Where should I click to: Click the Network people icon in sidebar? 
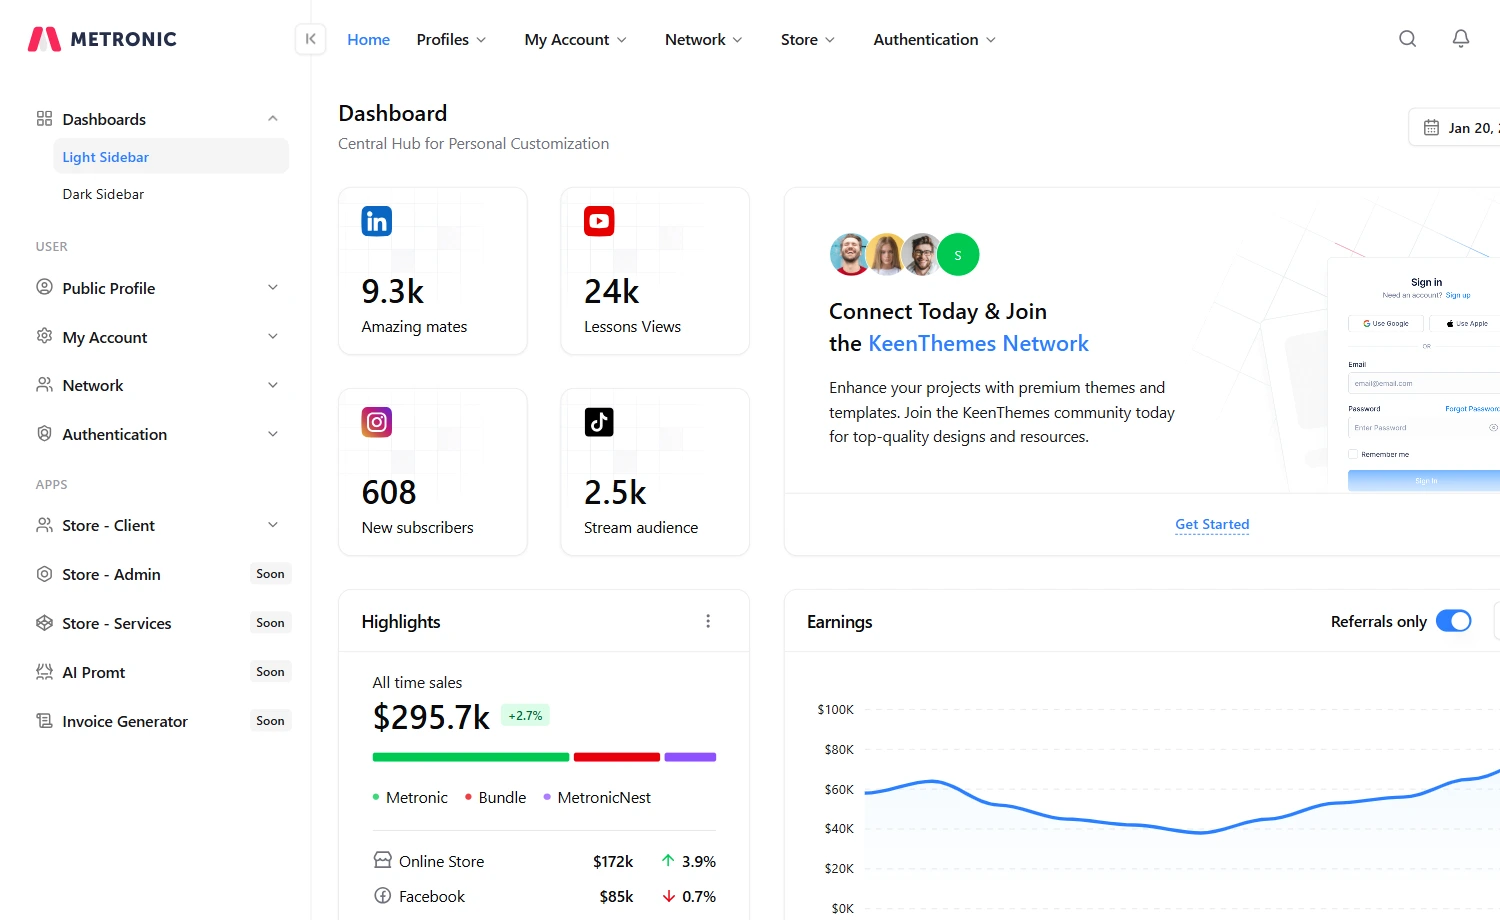(x=44, y=385)
